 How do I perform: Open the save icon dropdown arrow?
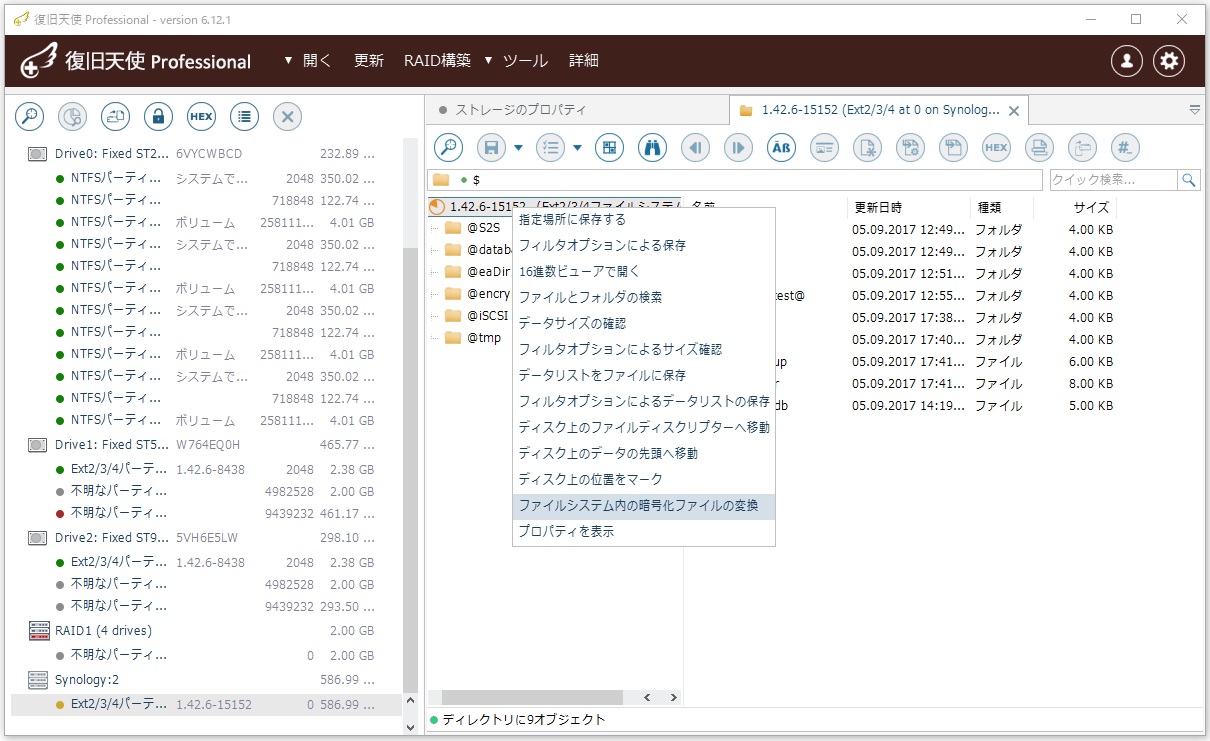click(518, 148)
